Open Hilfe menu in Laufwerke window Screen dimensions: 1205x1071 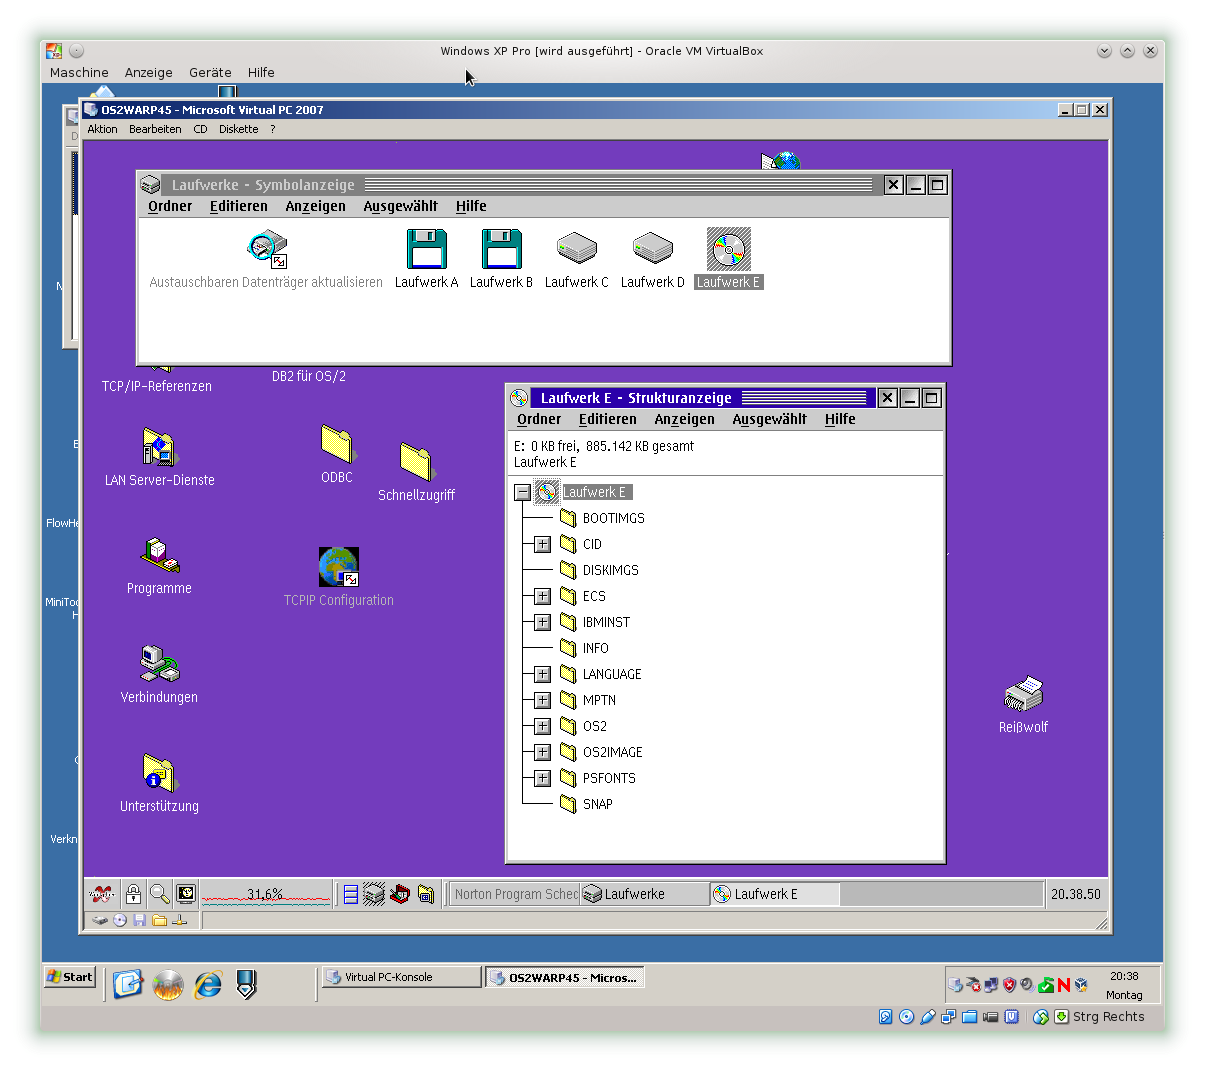tap(471, 206)
